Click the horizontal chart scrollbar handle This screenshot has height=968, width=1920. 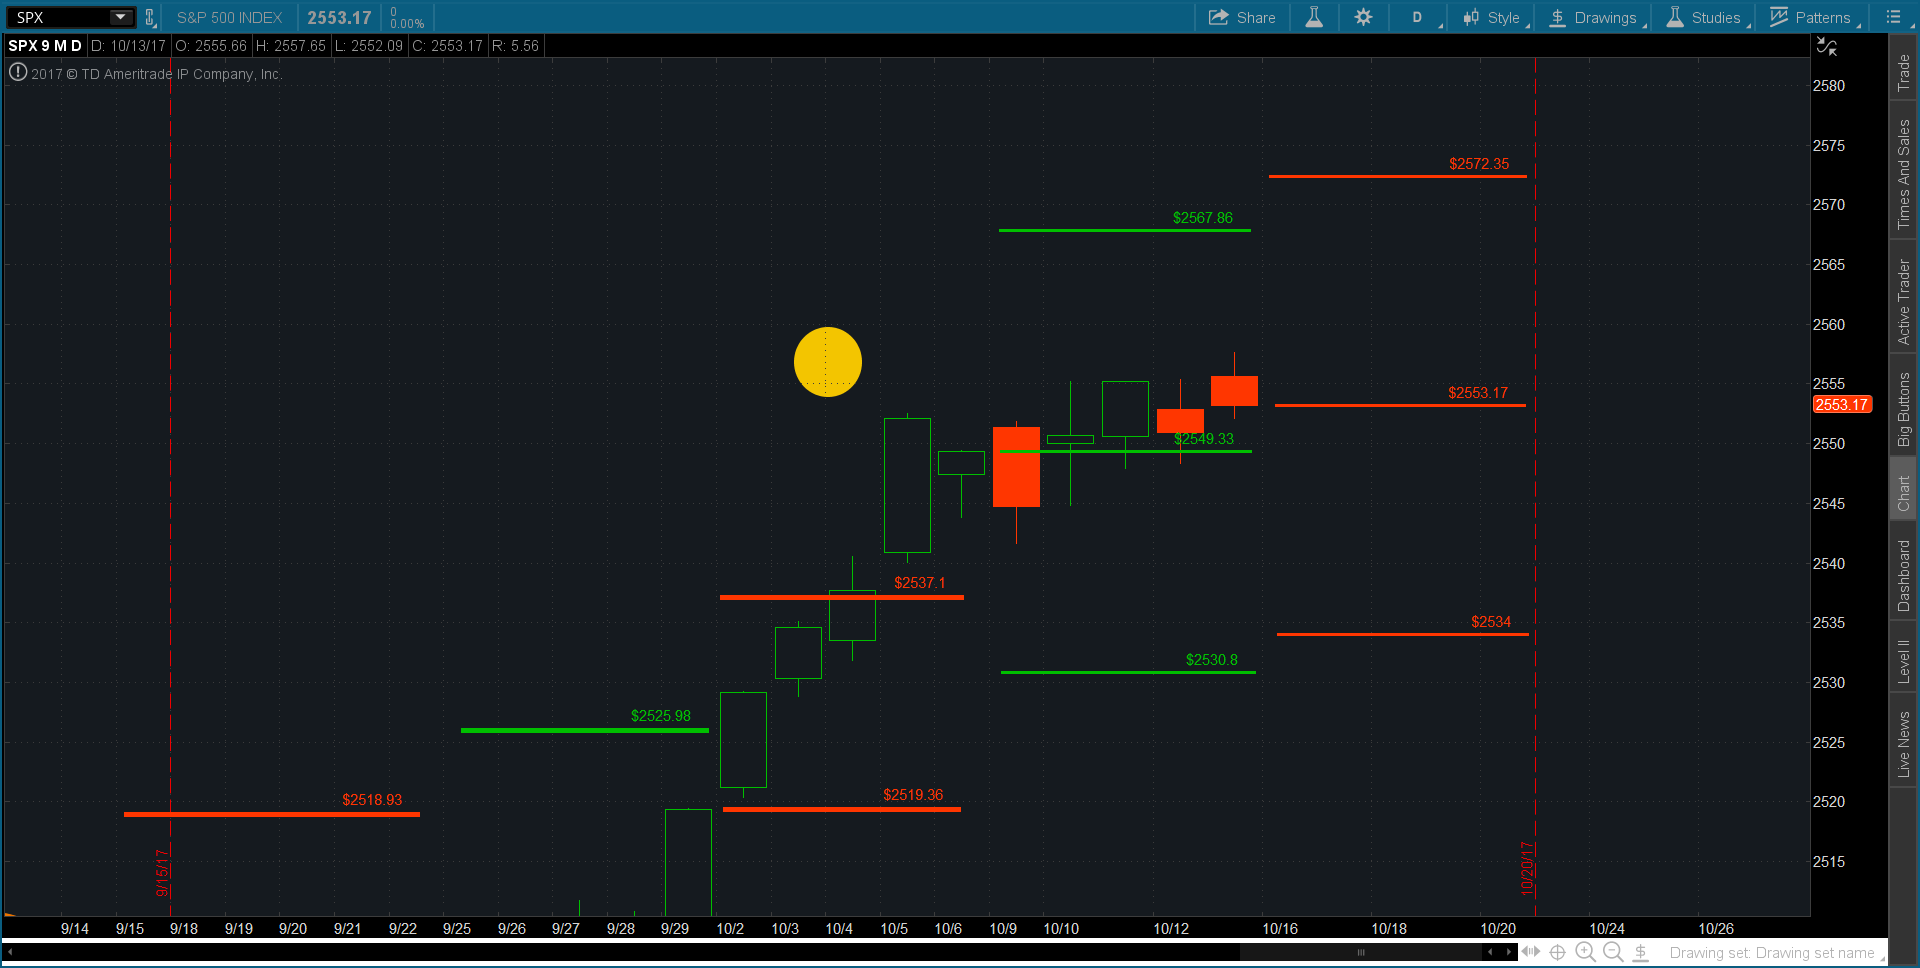[1360, 952]
